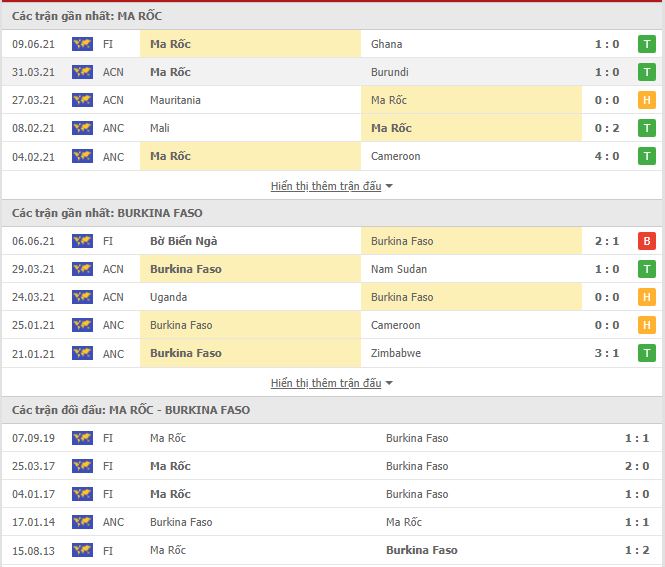Click the green T badge for Burkina Faso vs Zimbabwe

646,353
